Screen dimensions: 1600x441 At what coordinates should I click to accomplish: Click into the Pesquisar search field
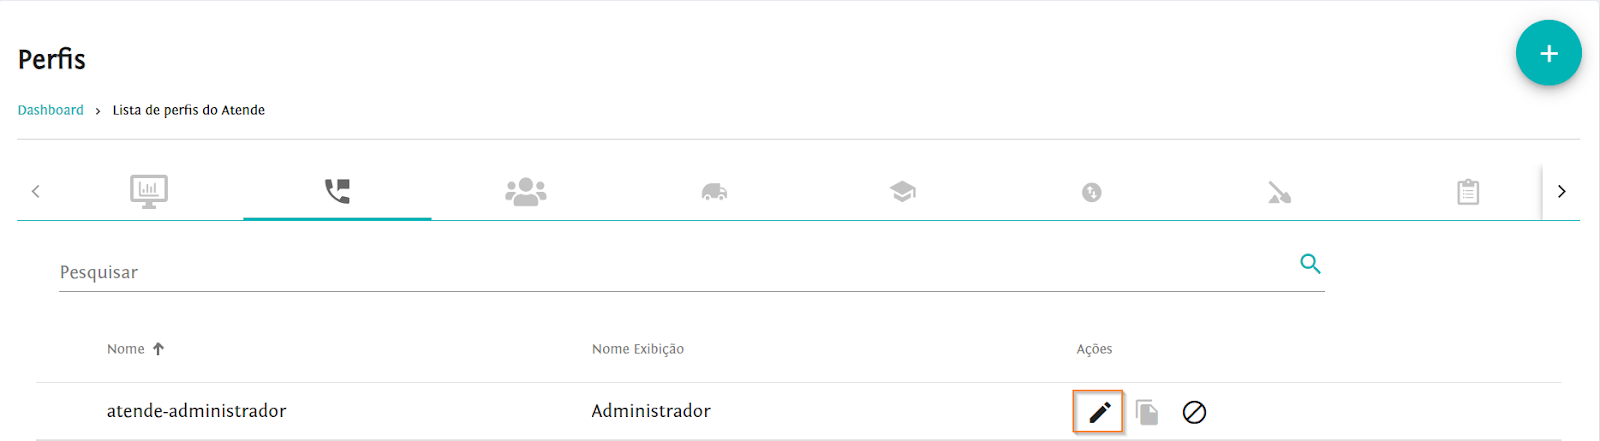670,272
